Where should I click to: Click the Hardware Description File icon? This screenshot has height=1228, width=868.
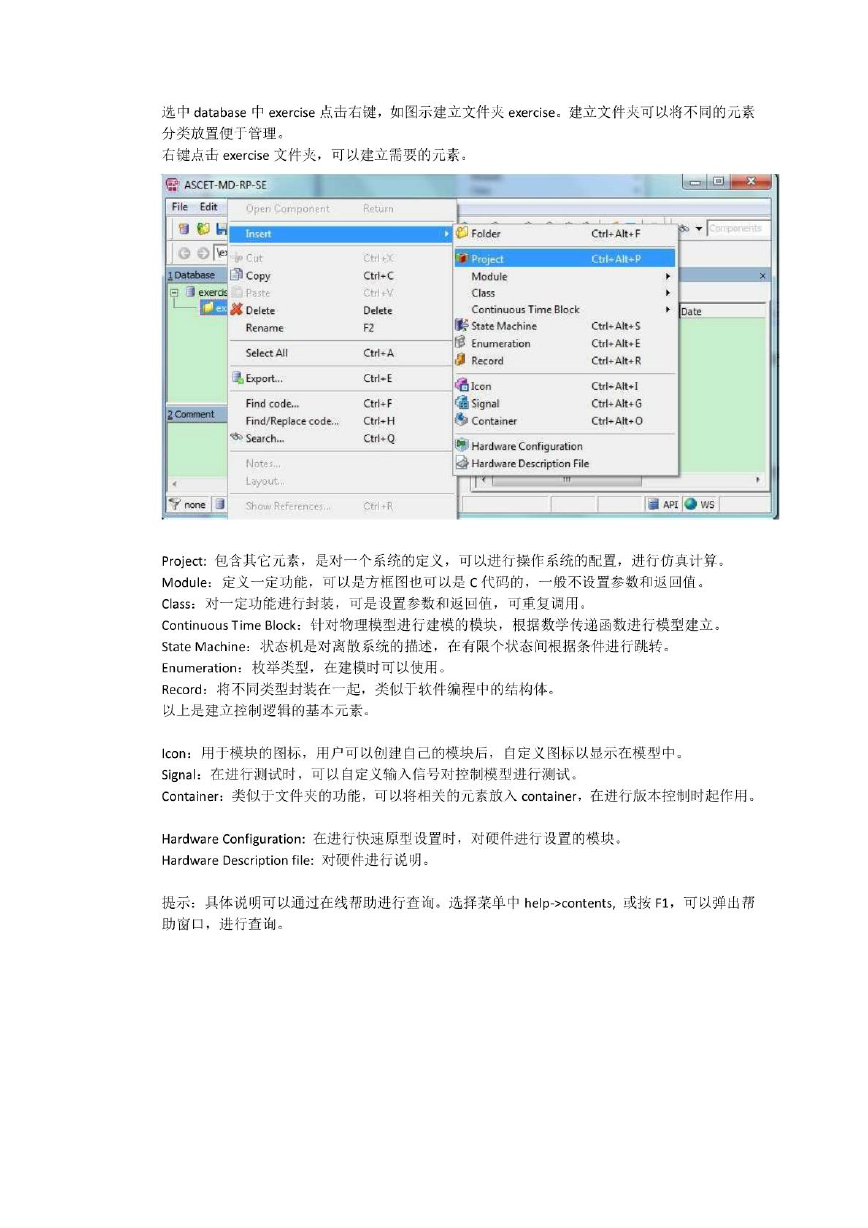pos(462,463)
